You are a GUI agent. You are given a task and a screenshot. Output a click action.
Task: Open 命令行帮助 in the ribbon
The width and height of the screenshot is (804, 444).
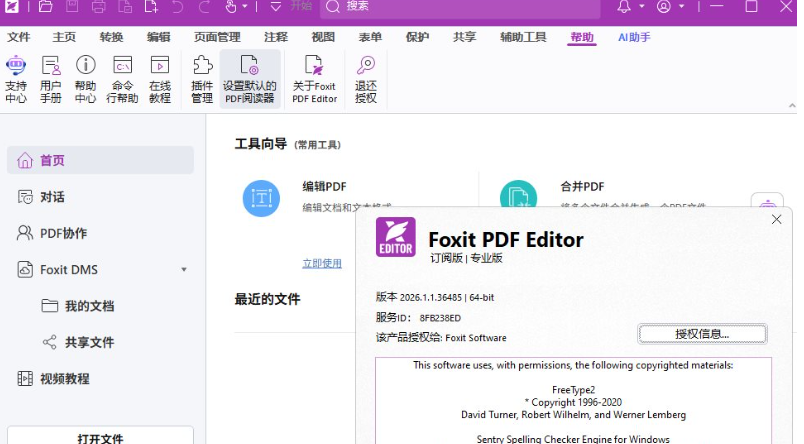tap(122, 79)
